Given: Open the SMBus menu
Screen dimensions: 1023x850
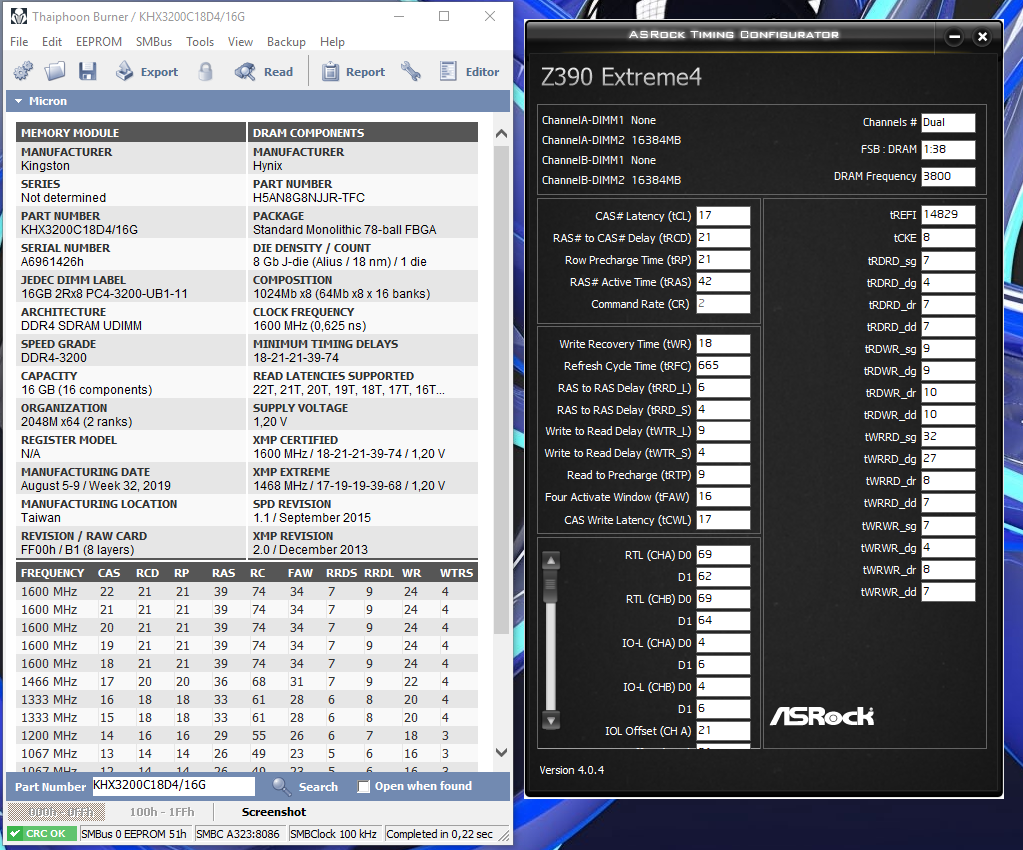Looking at the screenshot, I should pos(154,42).
